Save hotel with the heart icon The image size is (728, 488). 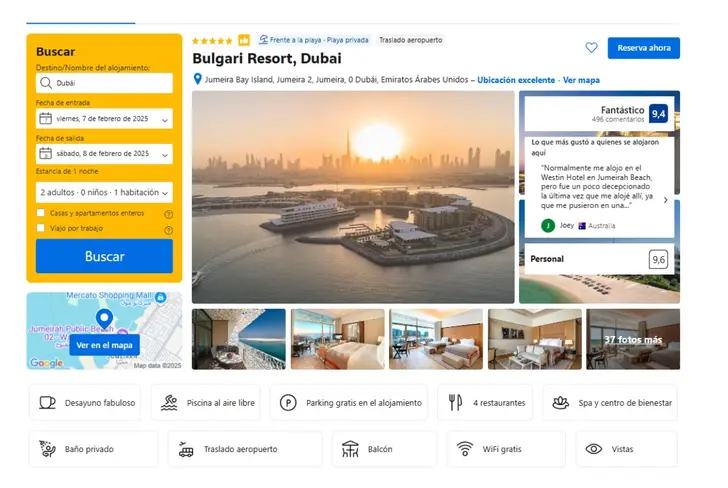[591, 47]
